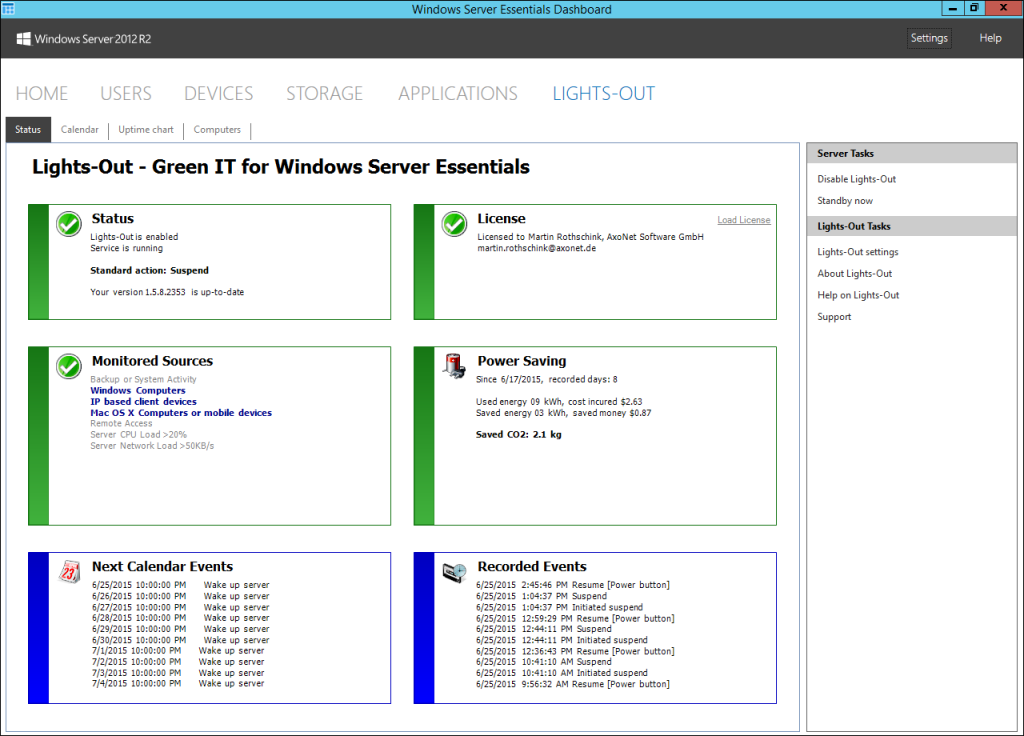Click the computer icon in Recorded Events panel
1024x736 pixels.
click(453, 572)
